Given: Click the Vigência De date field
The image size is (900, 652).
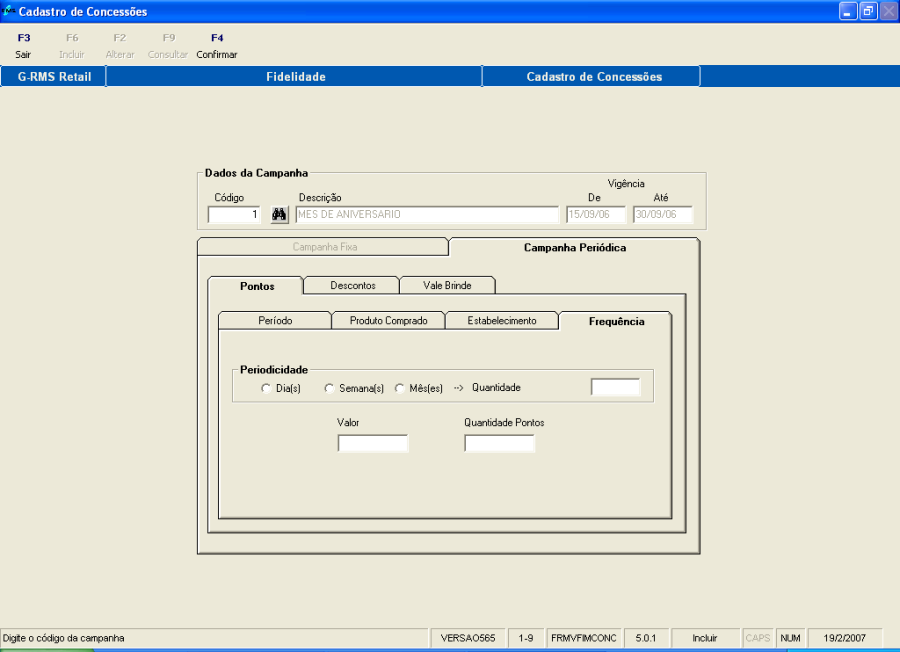Looking at the screenshot, I should (596, 215).
